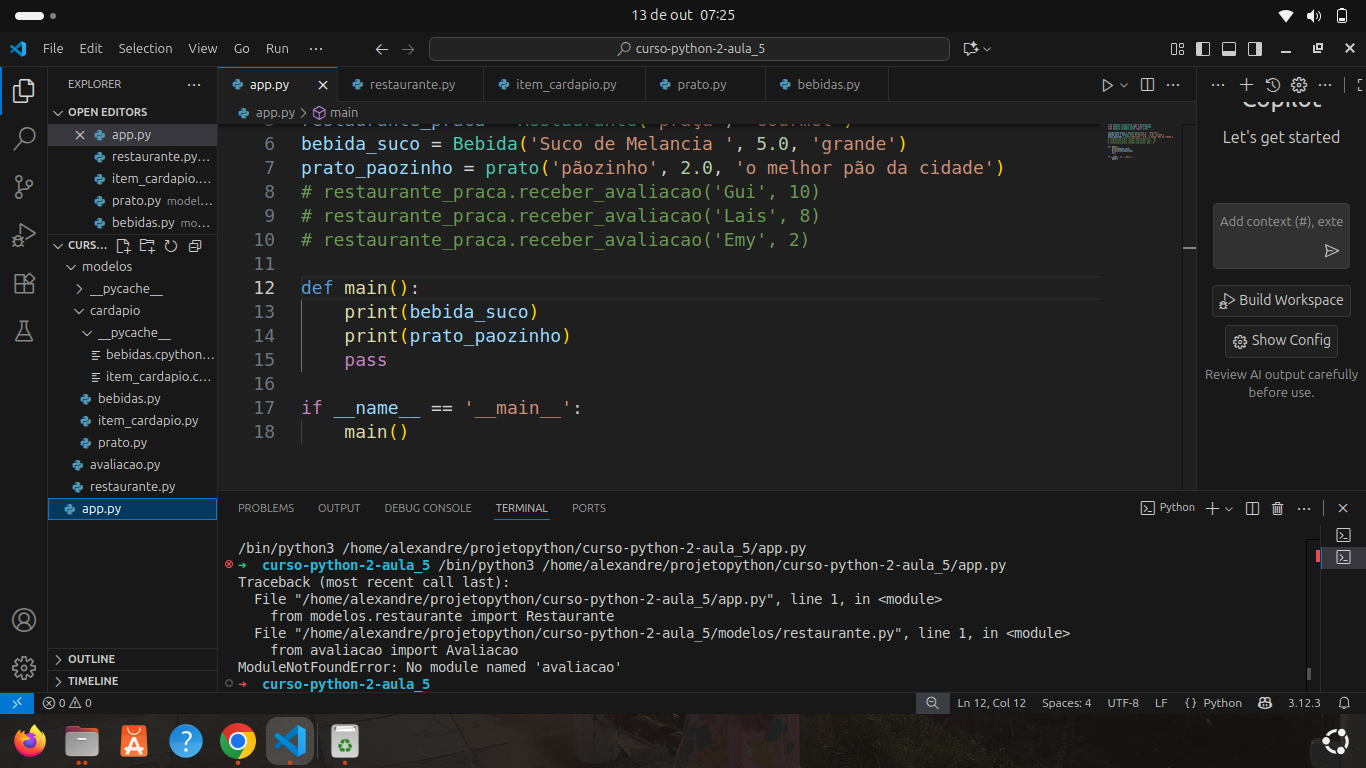This screenshot has width=1366, height=768.
Task: Toggle the bottom panel layout button
Action: click(1229, 48)
